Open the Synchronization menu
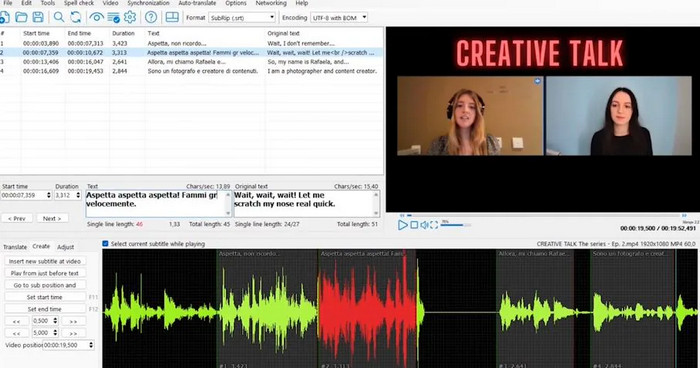The image size is (700, 368). point(148,3)
